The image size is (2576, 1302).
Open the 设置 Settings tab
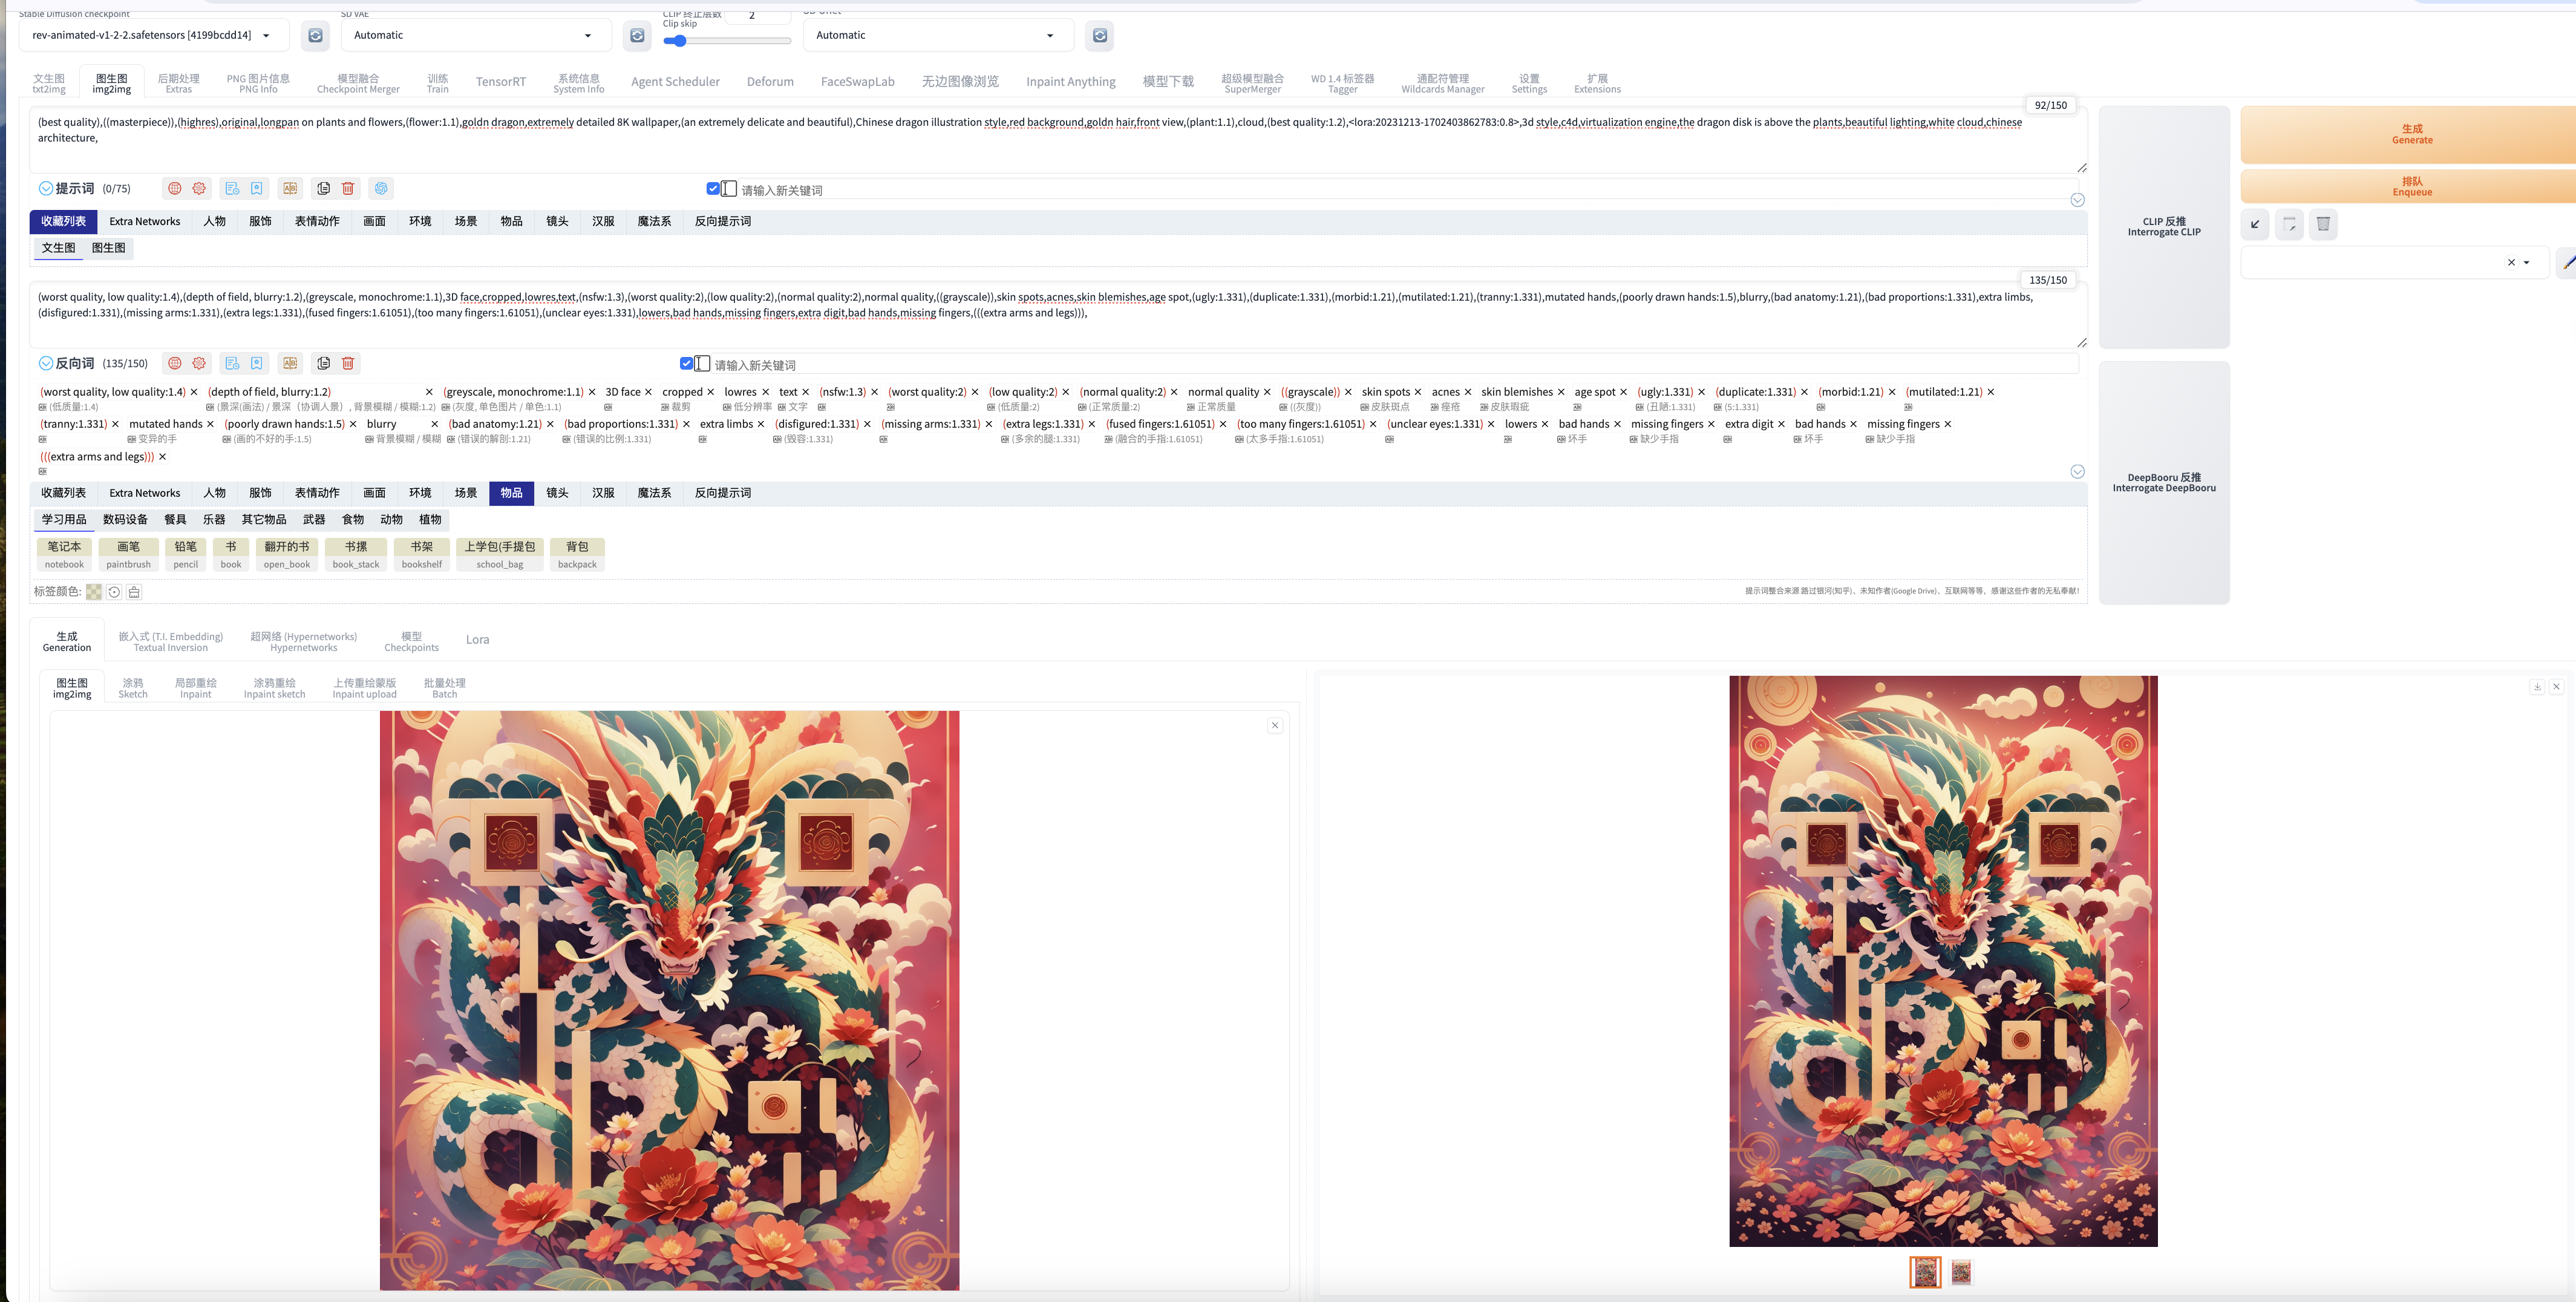[1529, 83]
